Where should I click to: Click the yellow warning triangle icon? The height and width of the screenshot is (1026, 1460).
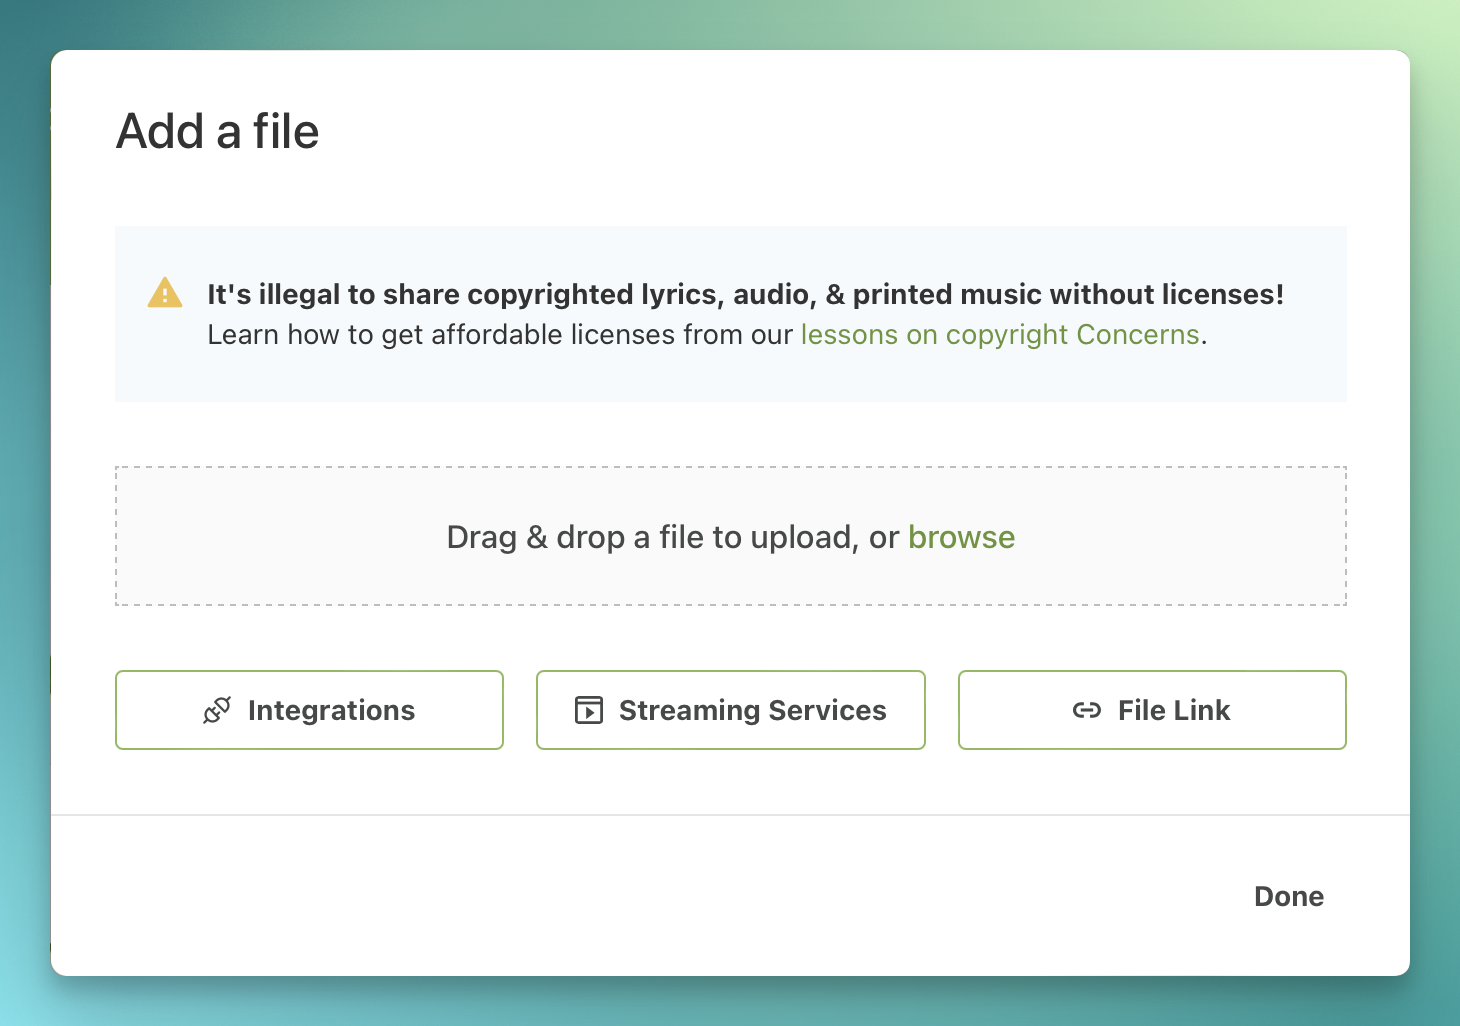(x=165, y=293)
